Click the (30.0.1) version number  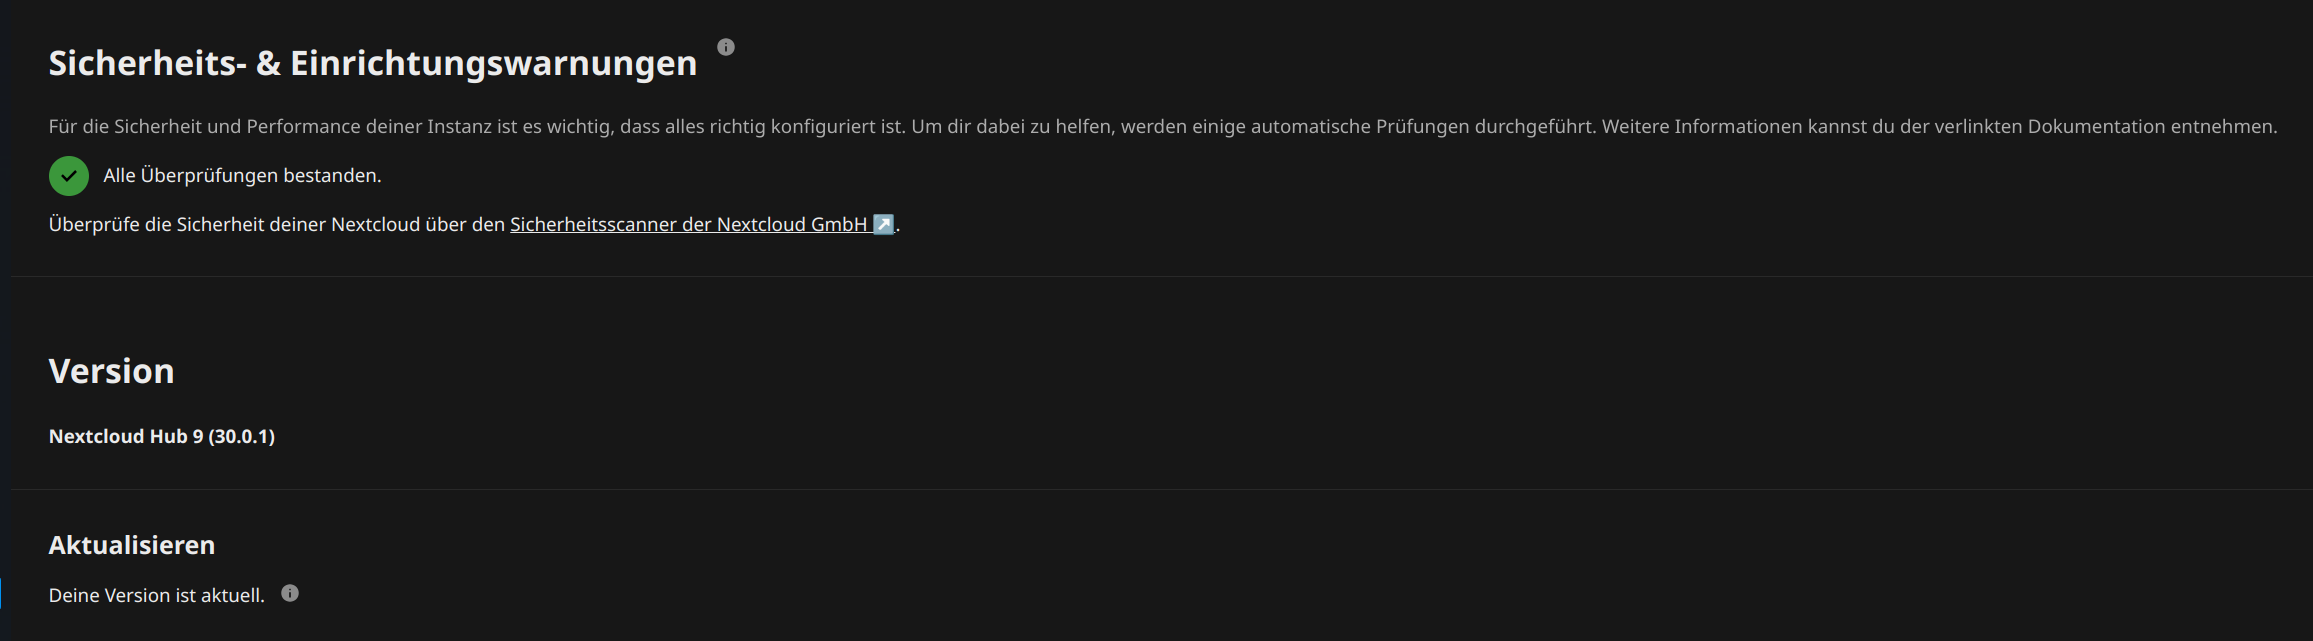pyautogui.click(x=241, y=436)
